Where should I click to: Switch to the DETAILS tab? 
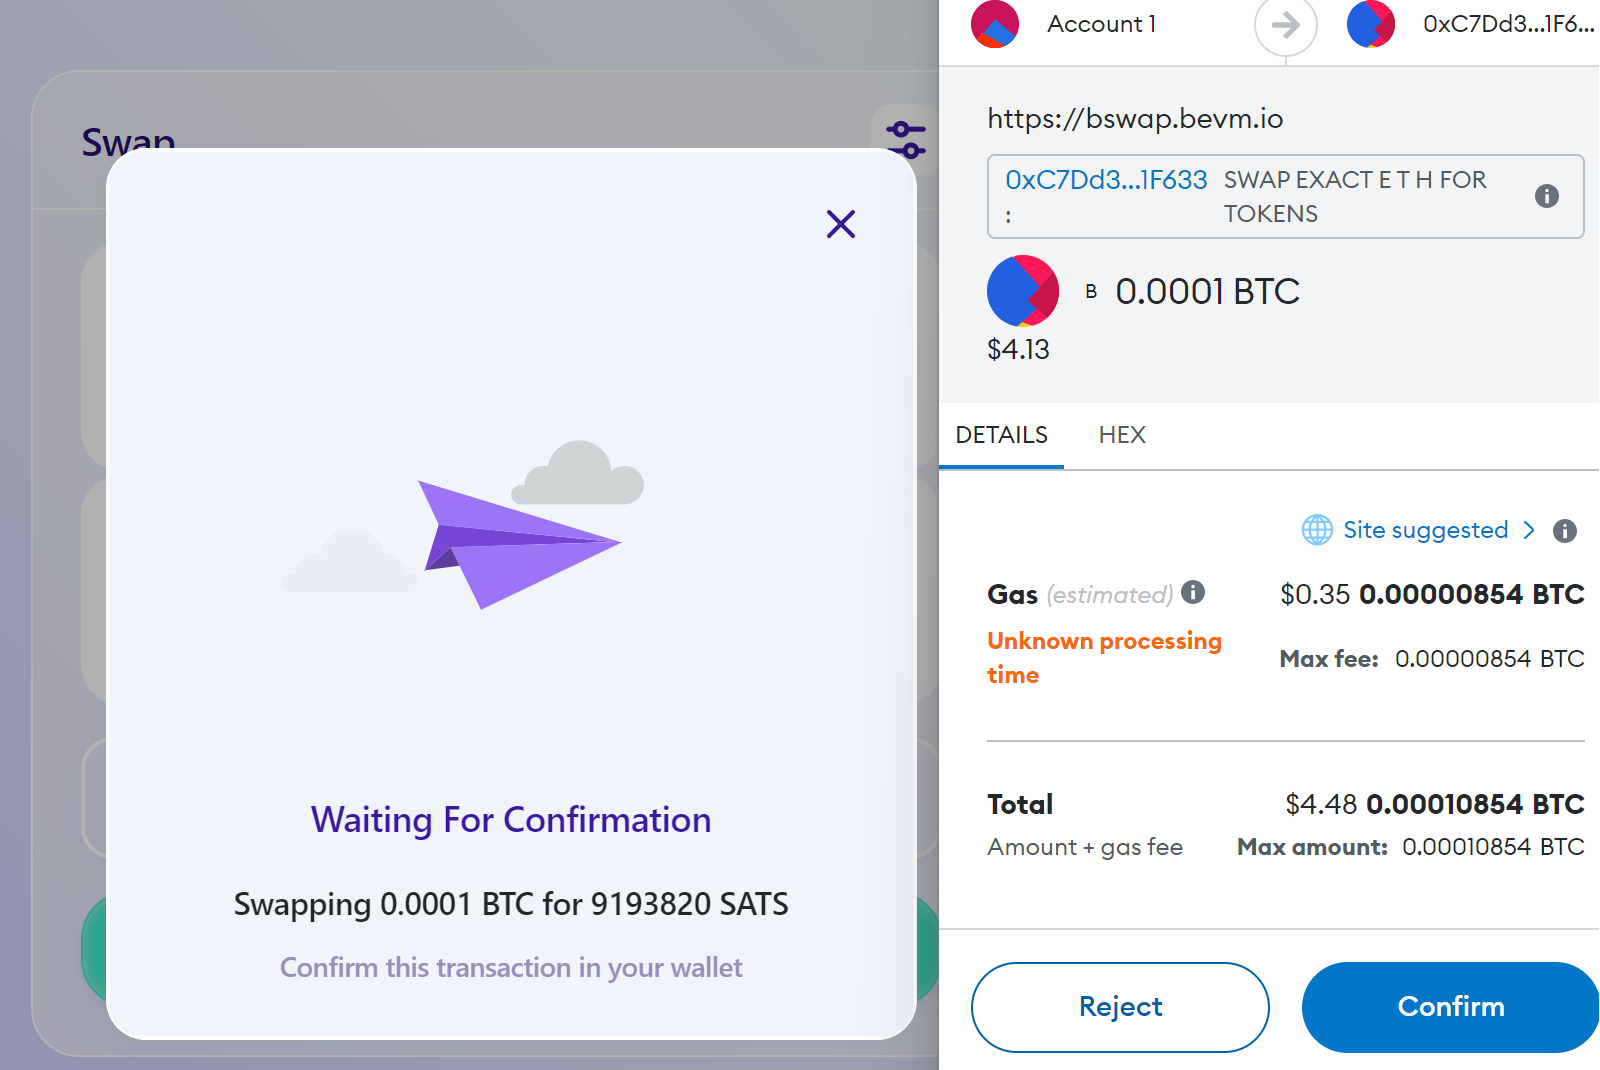(1001, 435)
